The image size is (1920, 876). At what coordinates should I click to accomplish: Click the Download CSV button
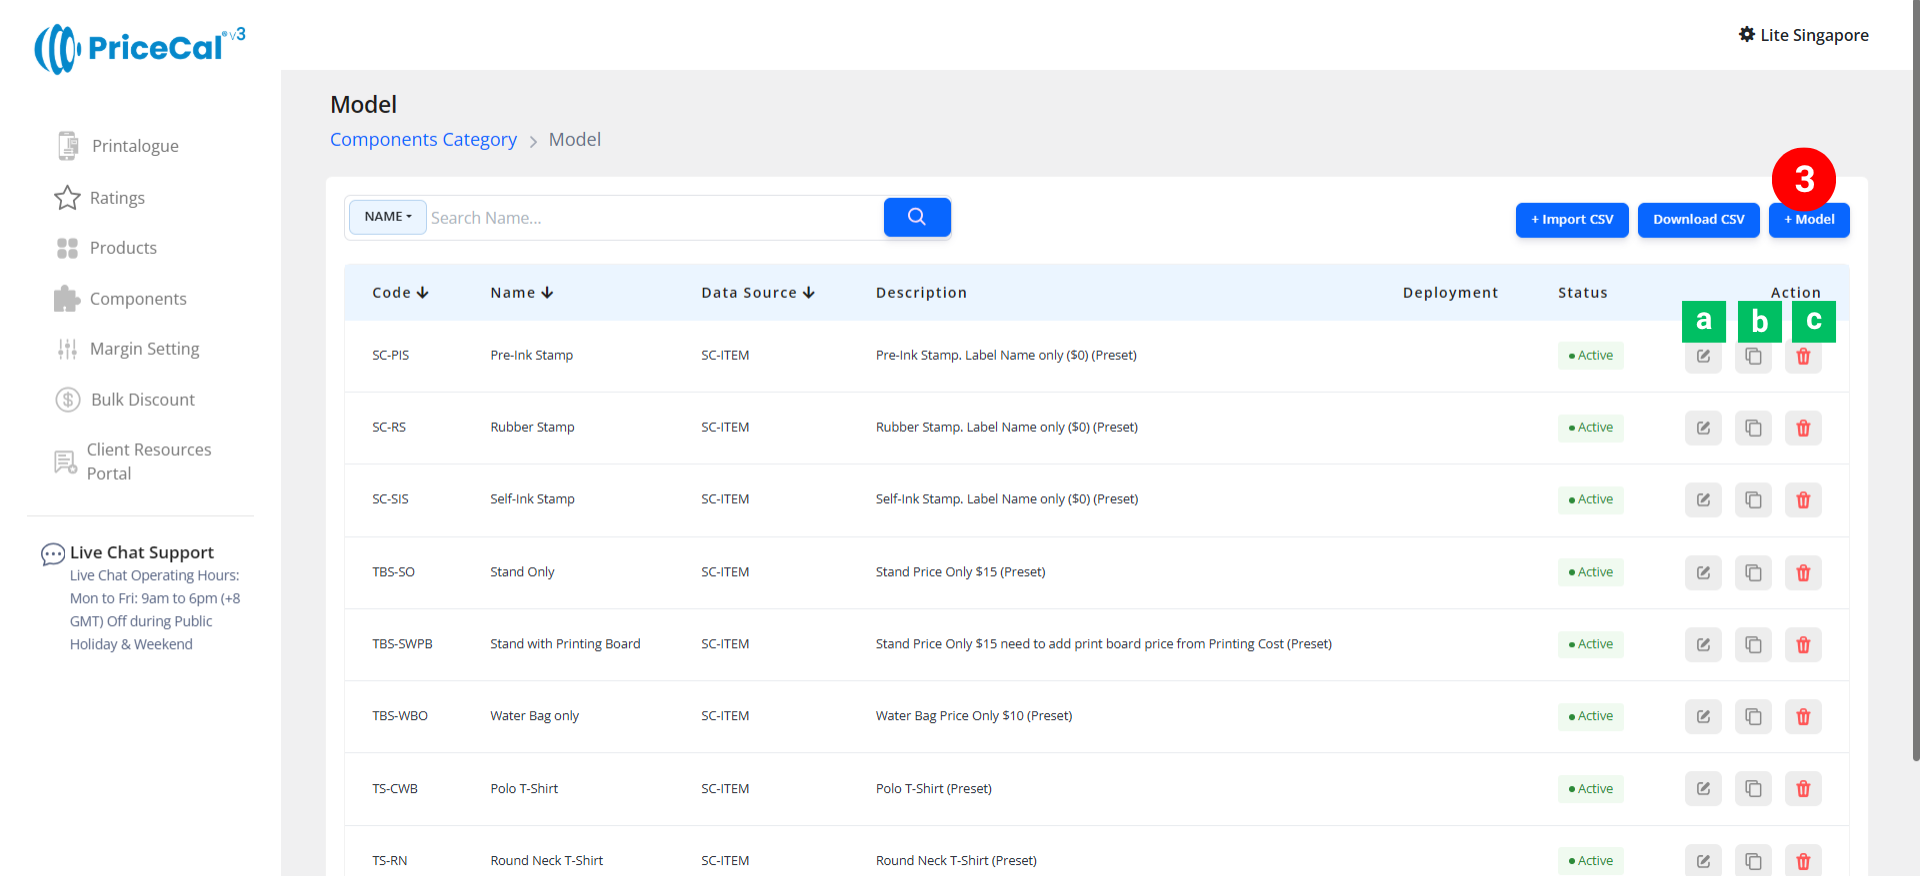1698,220
